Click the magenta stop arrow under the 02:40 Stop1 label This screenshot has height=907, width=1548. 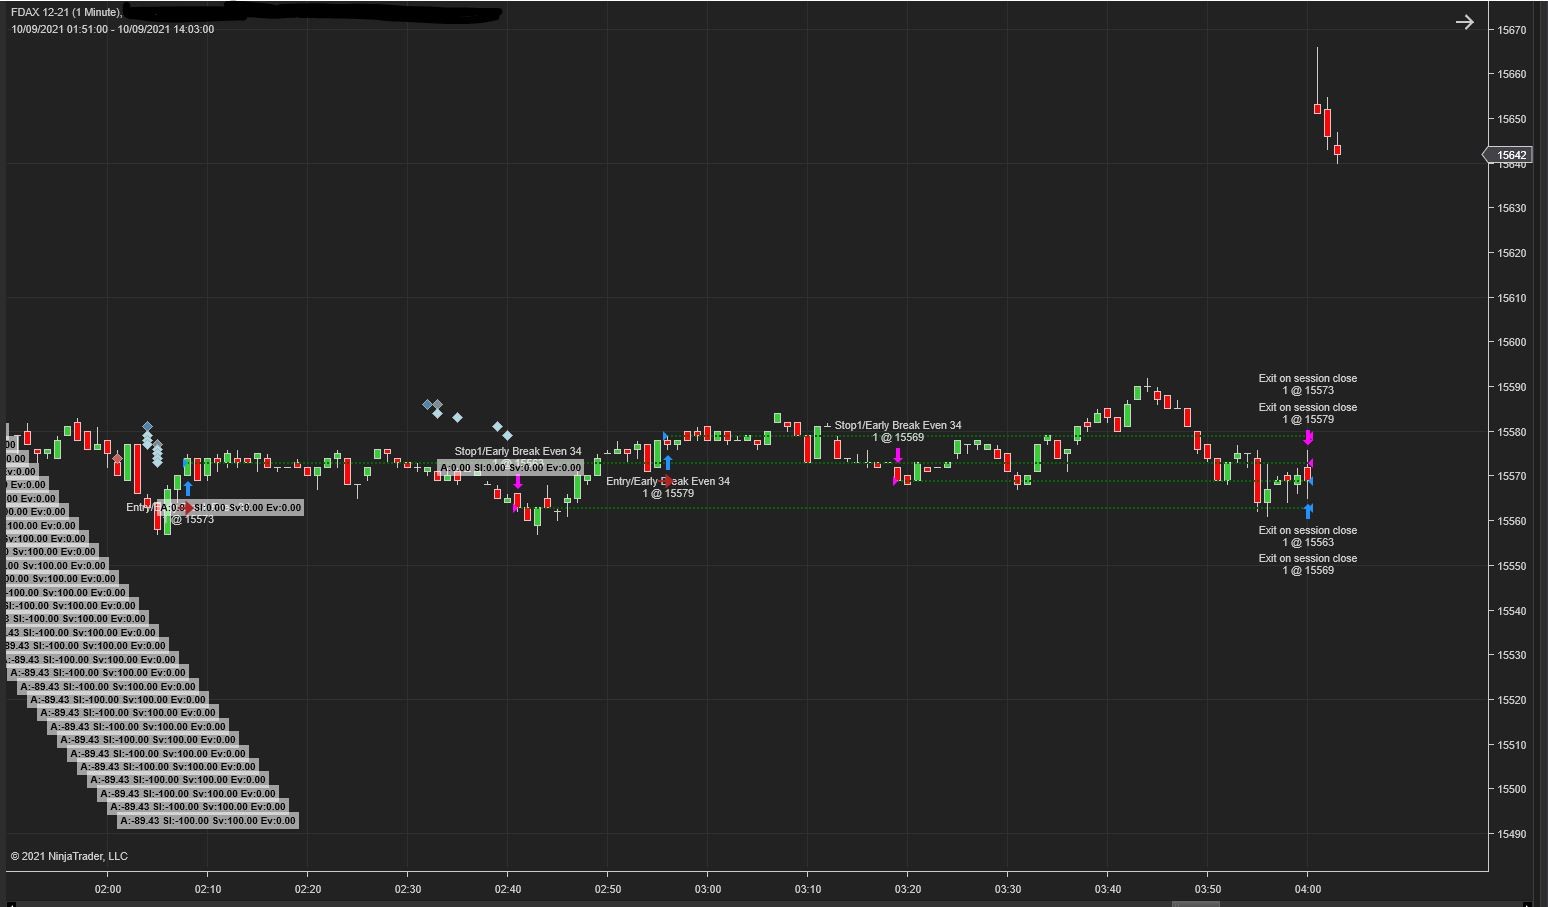click(x=518, y=482)
